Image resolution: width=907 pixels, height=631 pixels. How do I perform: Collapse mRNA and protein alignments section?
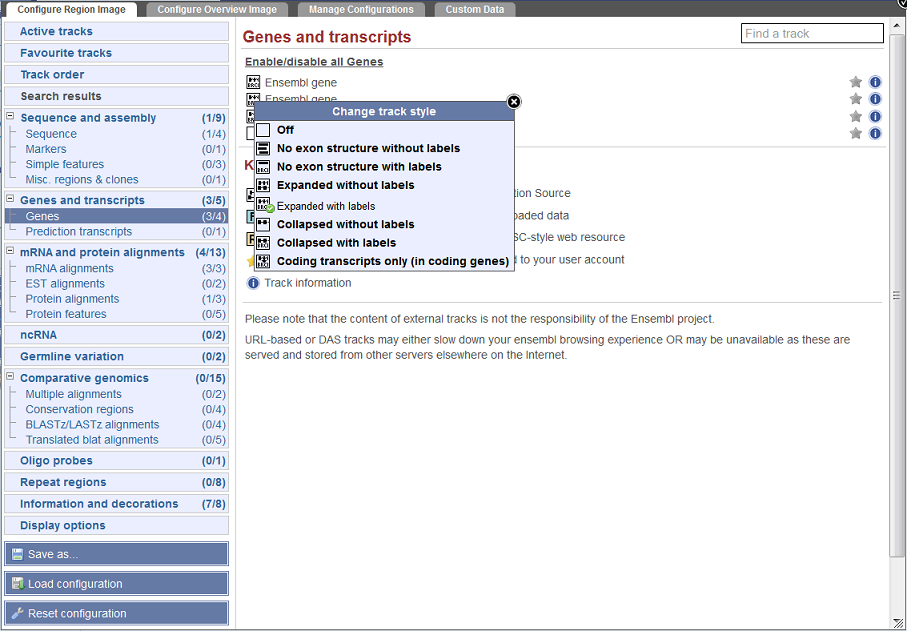click(x=10, y=252)
